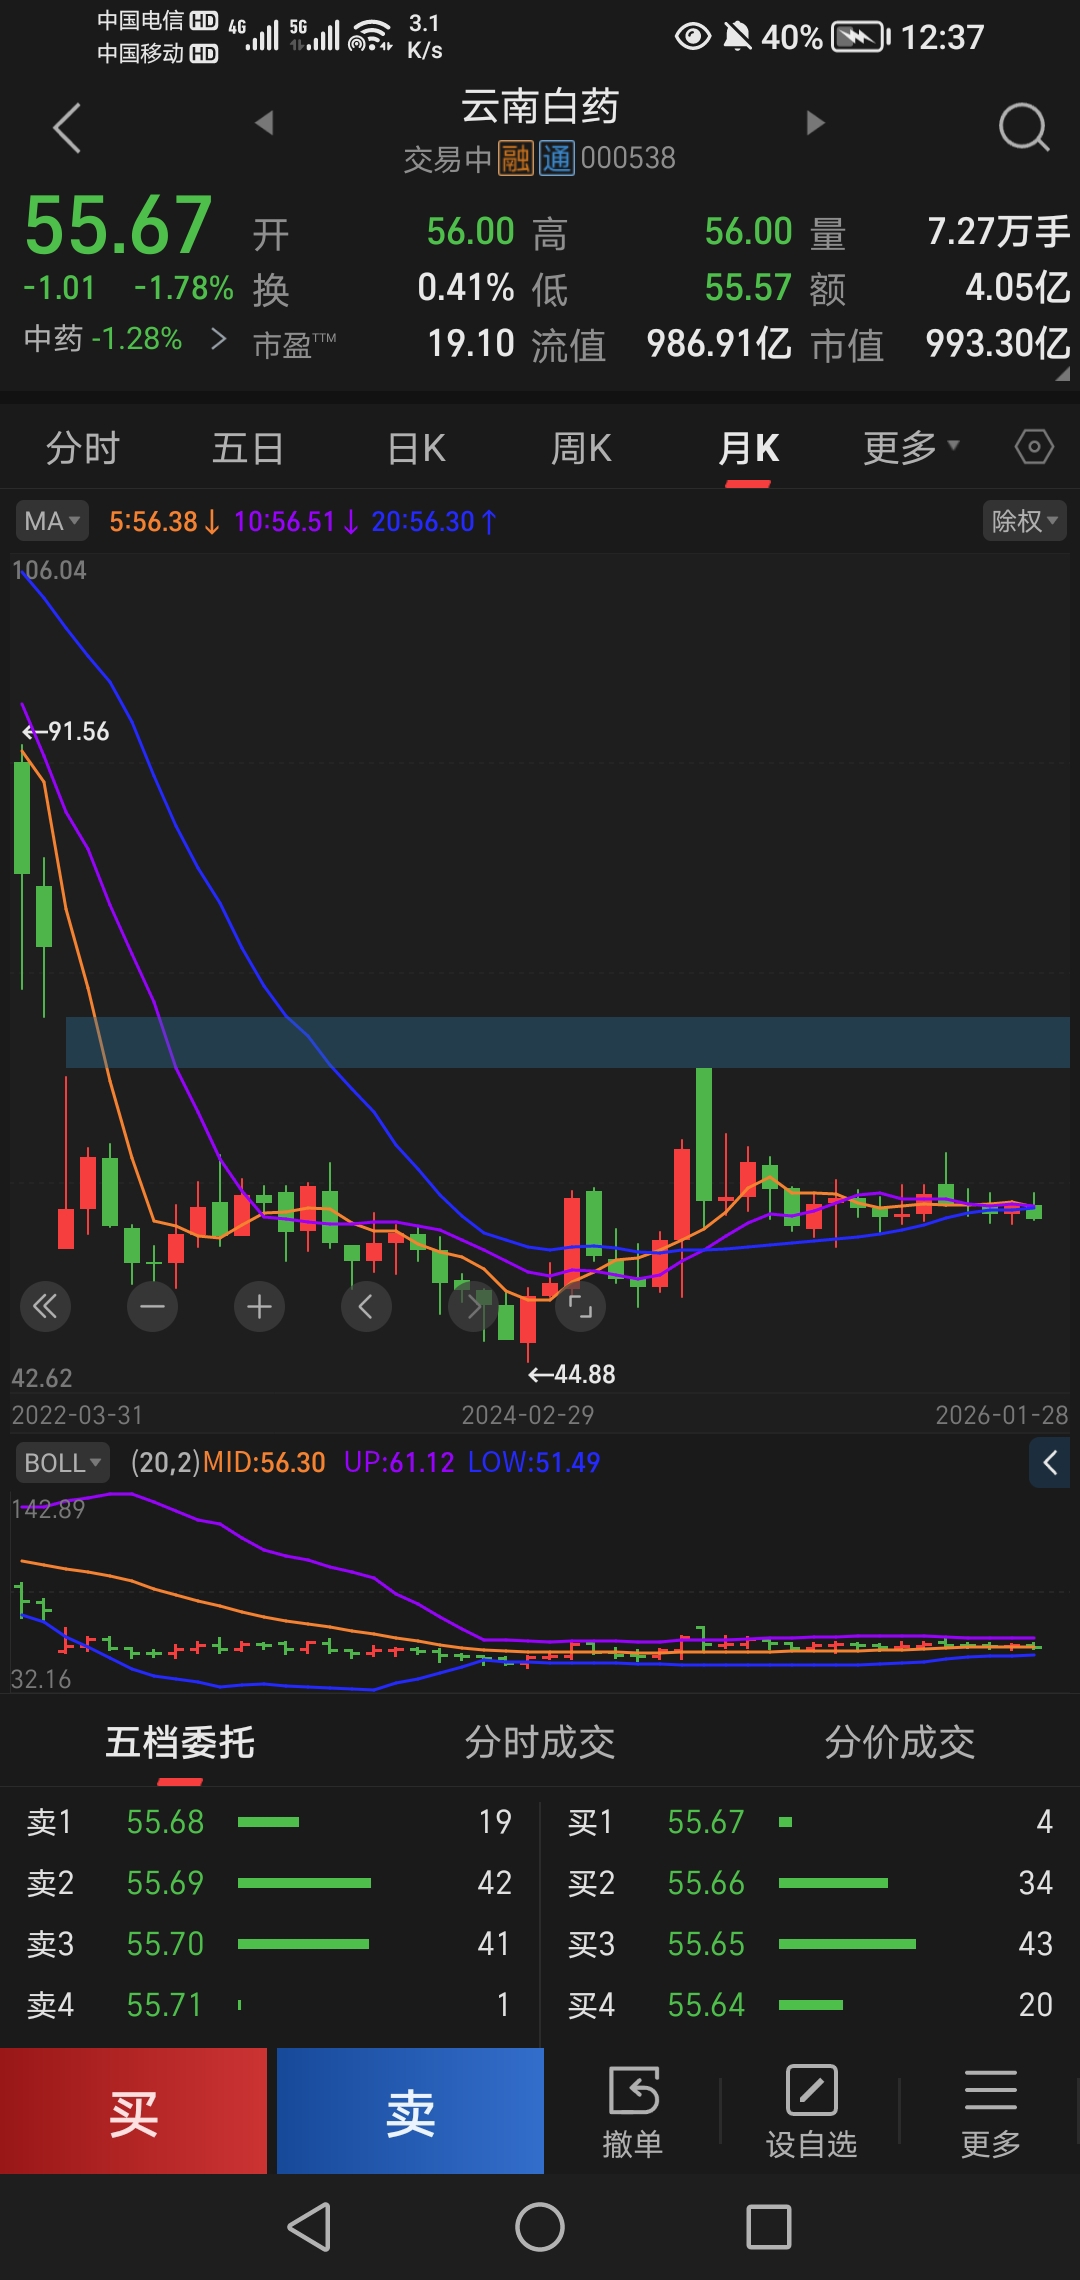Tap the red 买 buy button
Viewport: 1080px width, 2280px height.
coord(134,2111)
